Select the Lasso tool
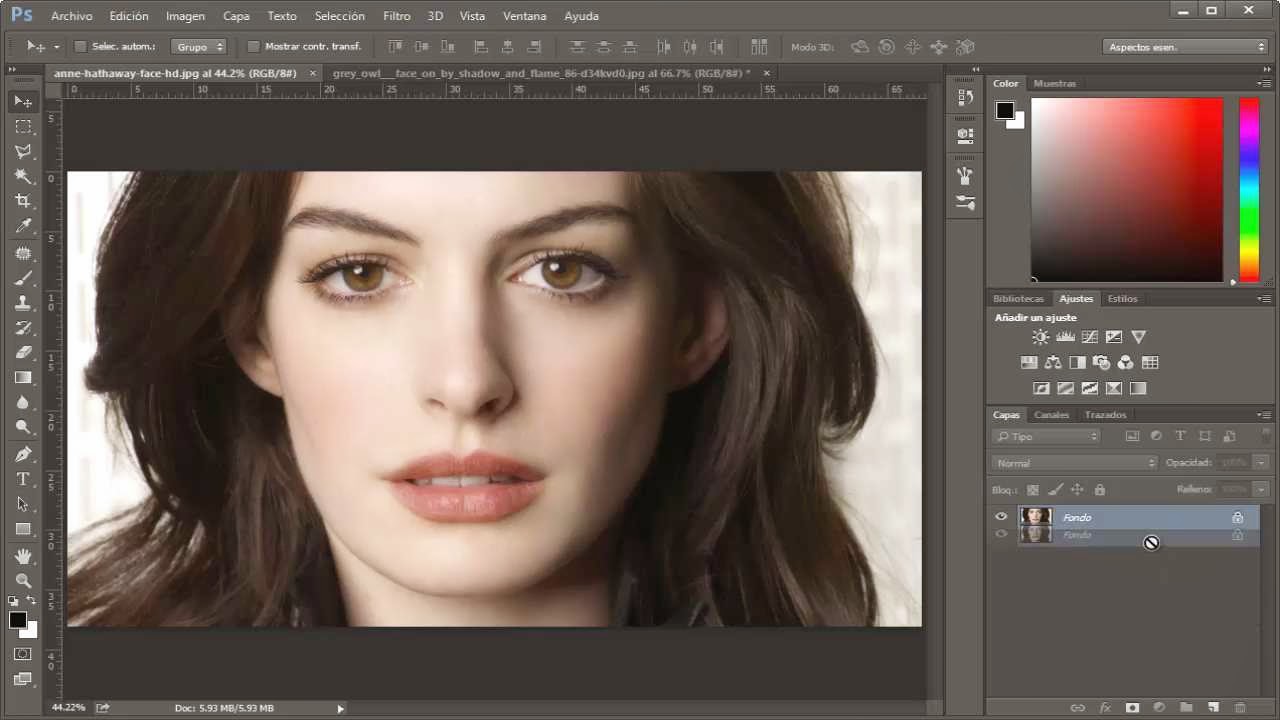This screenshot has width=1280, height=720. (x=23, y=151)
